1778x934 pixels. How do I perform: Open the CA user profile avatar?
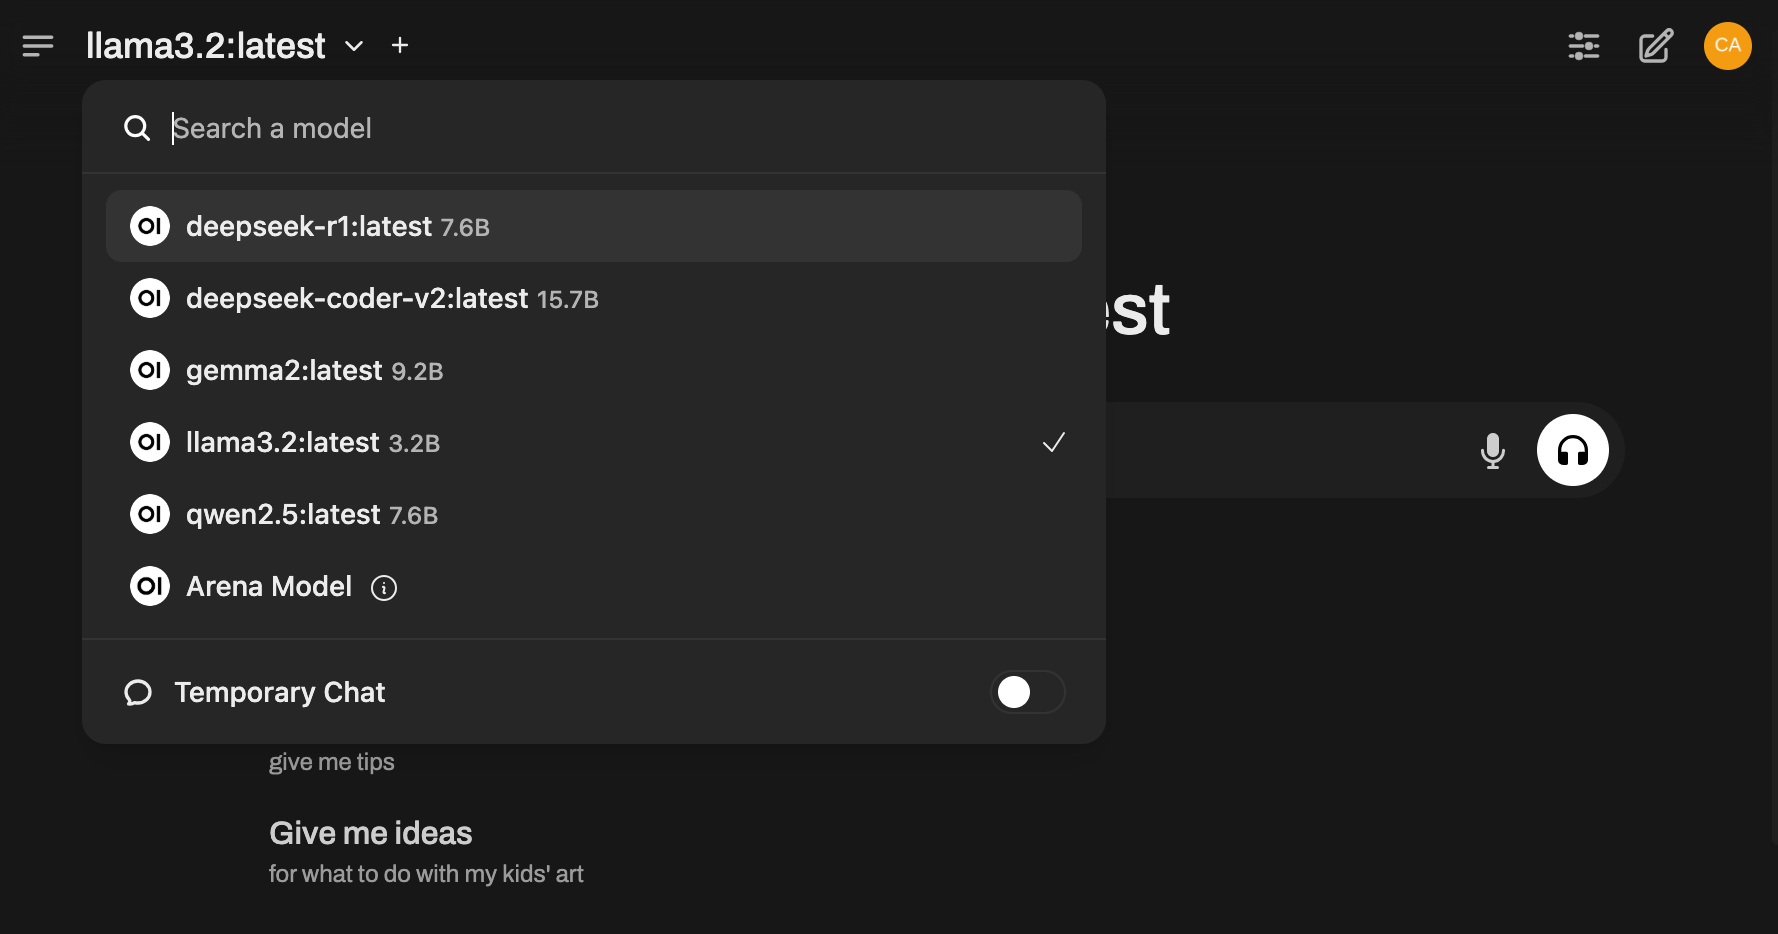[1727, 46]
